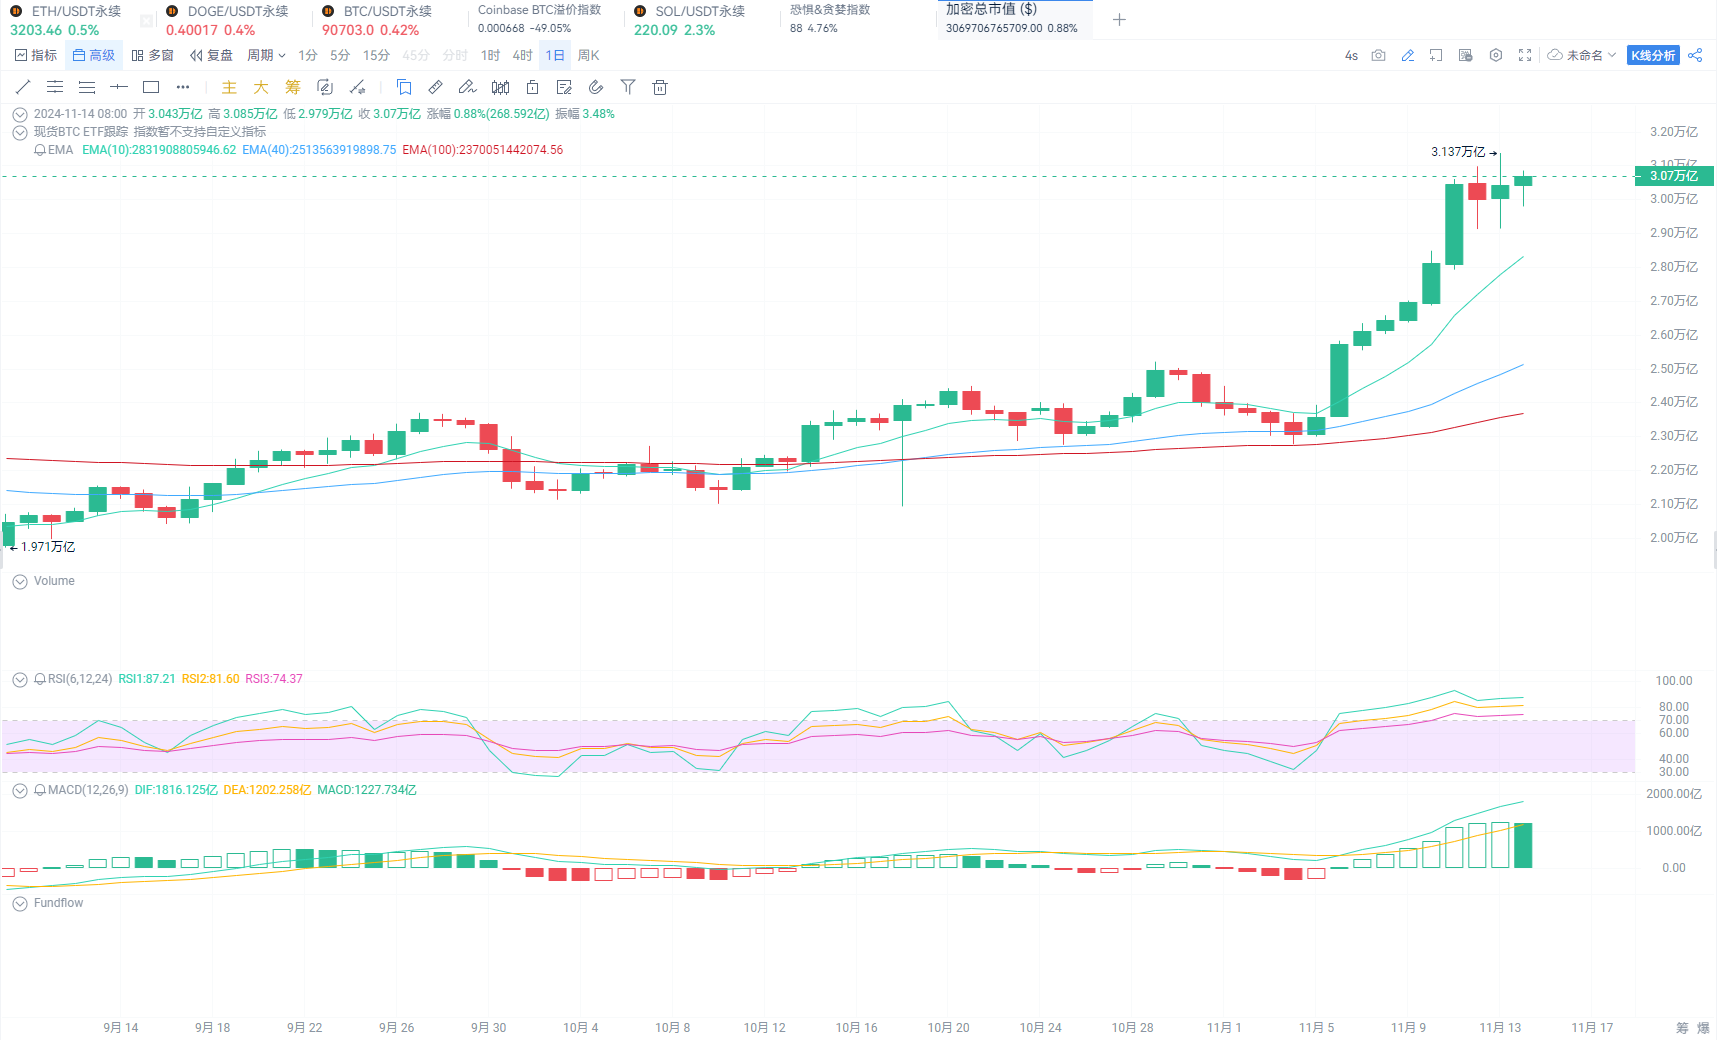Select the rectangle drawing tool
The width and height of the screenshot is (1717, 1040).
(x=151, y=87)
